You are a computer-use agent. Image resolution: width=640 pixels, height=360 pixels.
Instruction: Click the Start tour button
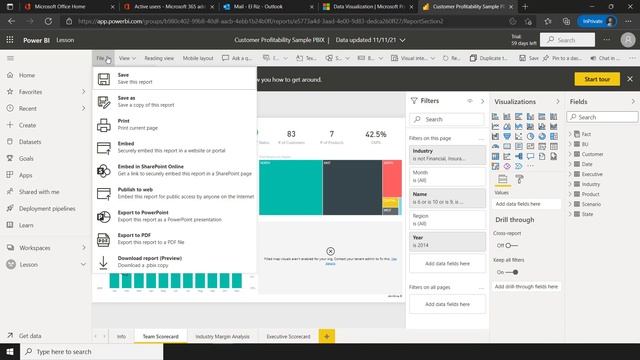597,79
